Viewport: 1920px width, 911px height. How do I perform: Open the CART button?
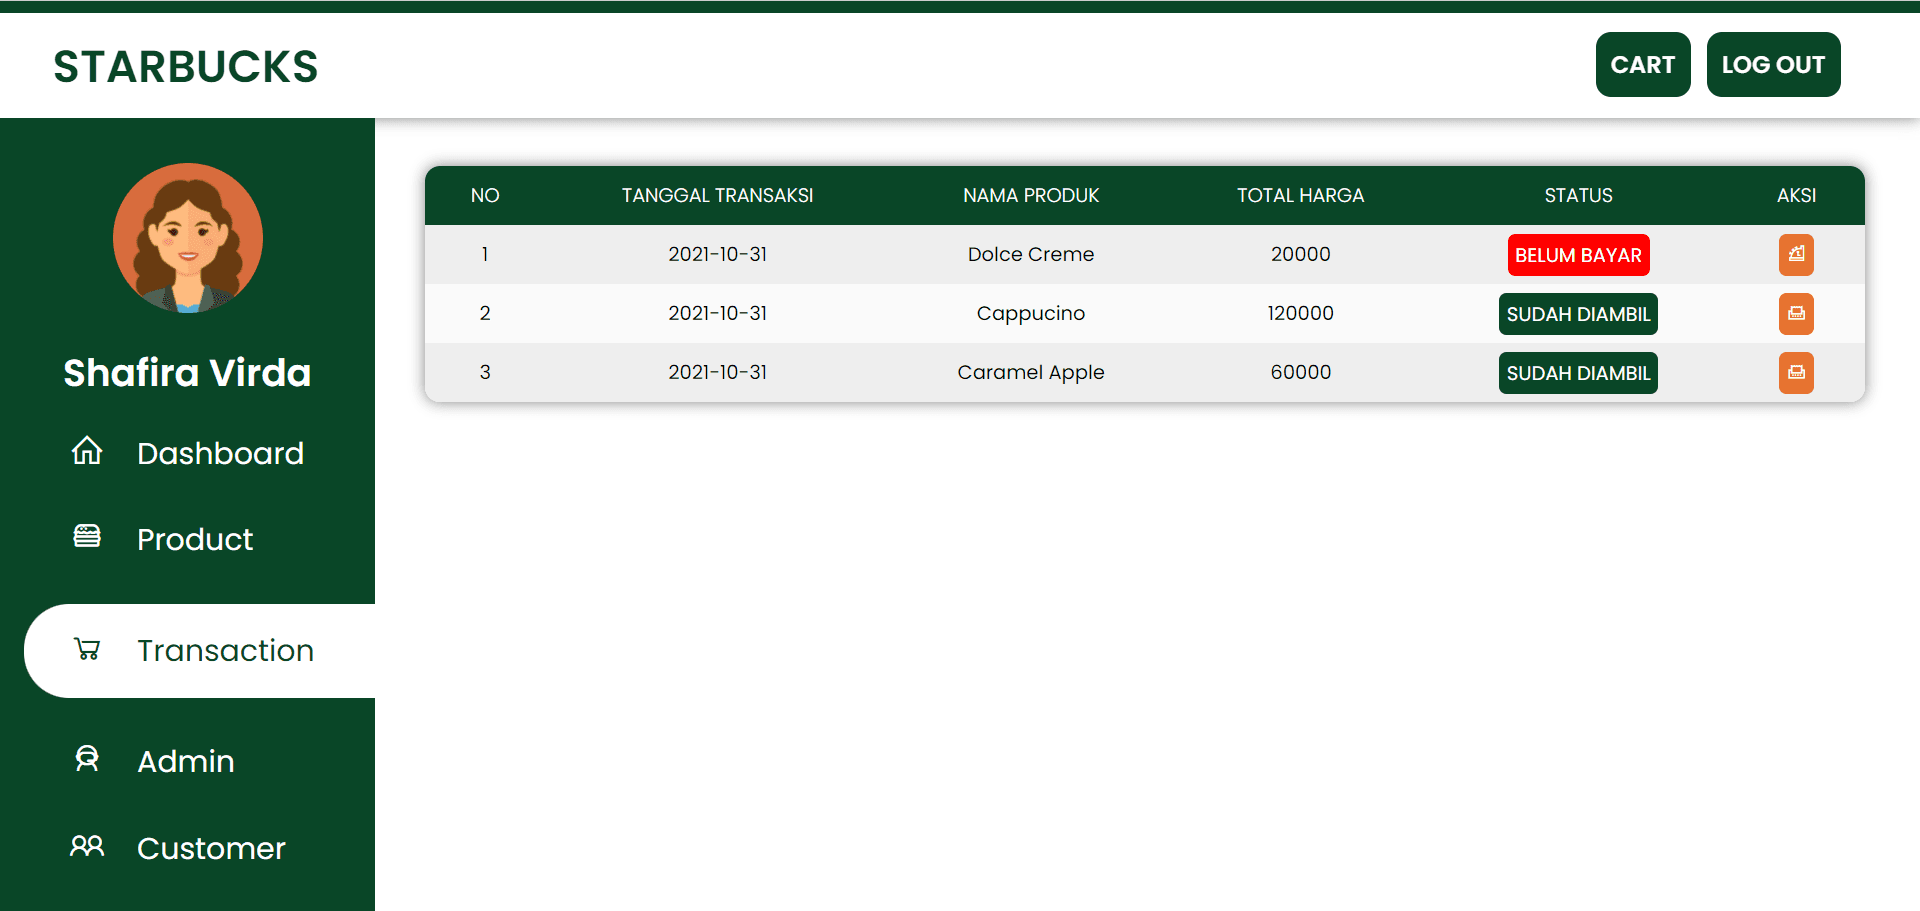pyautogui.click(x=1643, y=64)
